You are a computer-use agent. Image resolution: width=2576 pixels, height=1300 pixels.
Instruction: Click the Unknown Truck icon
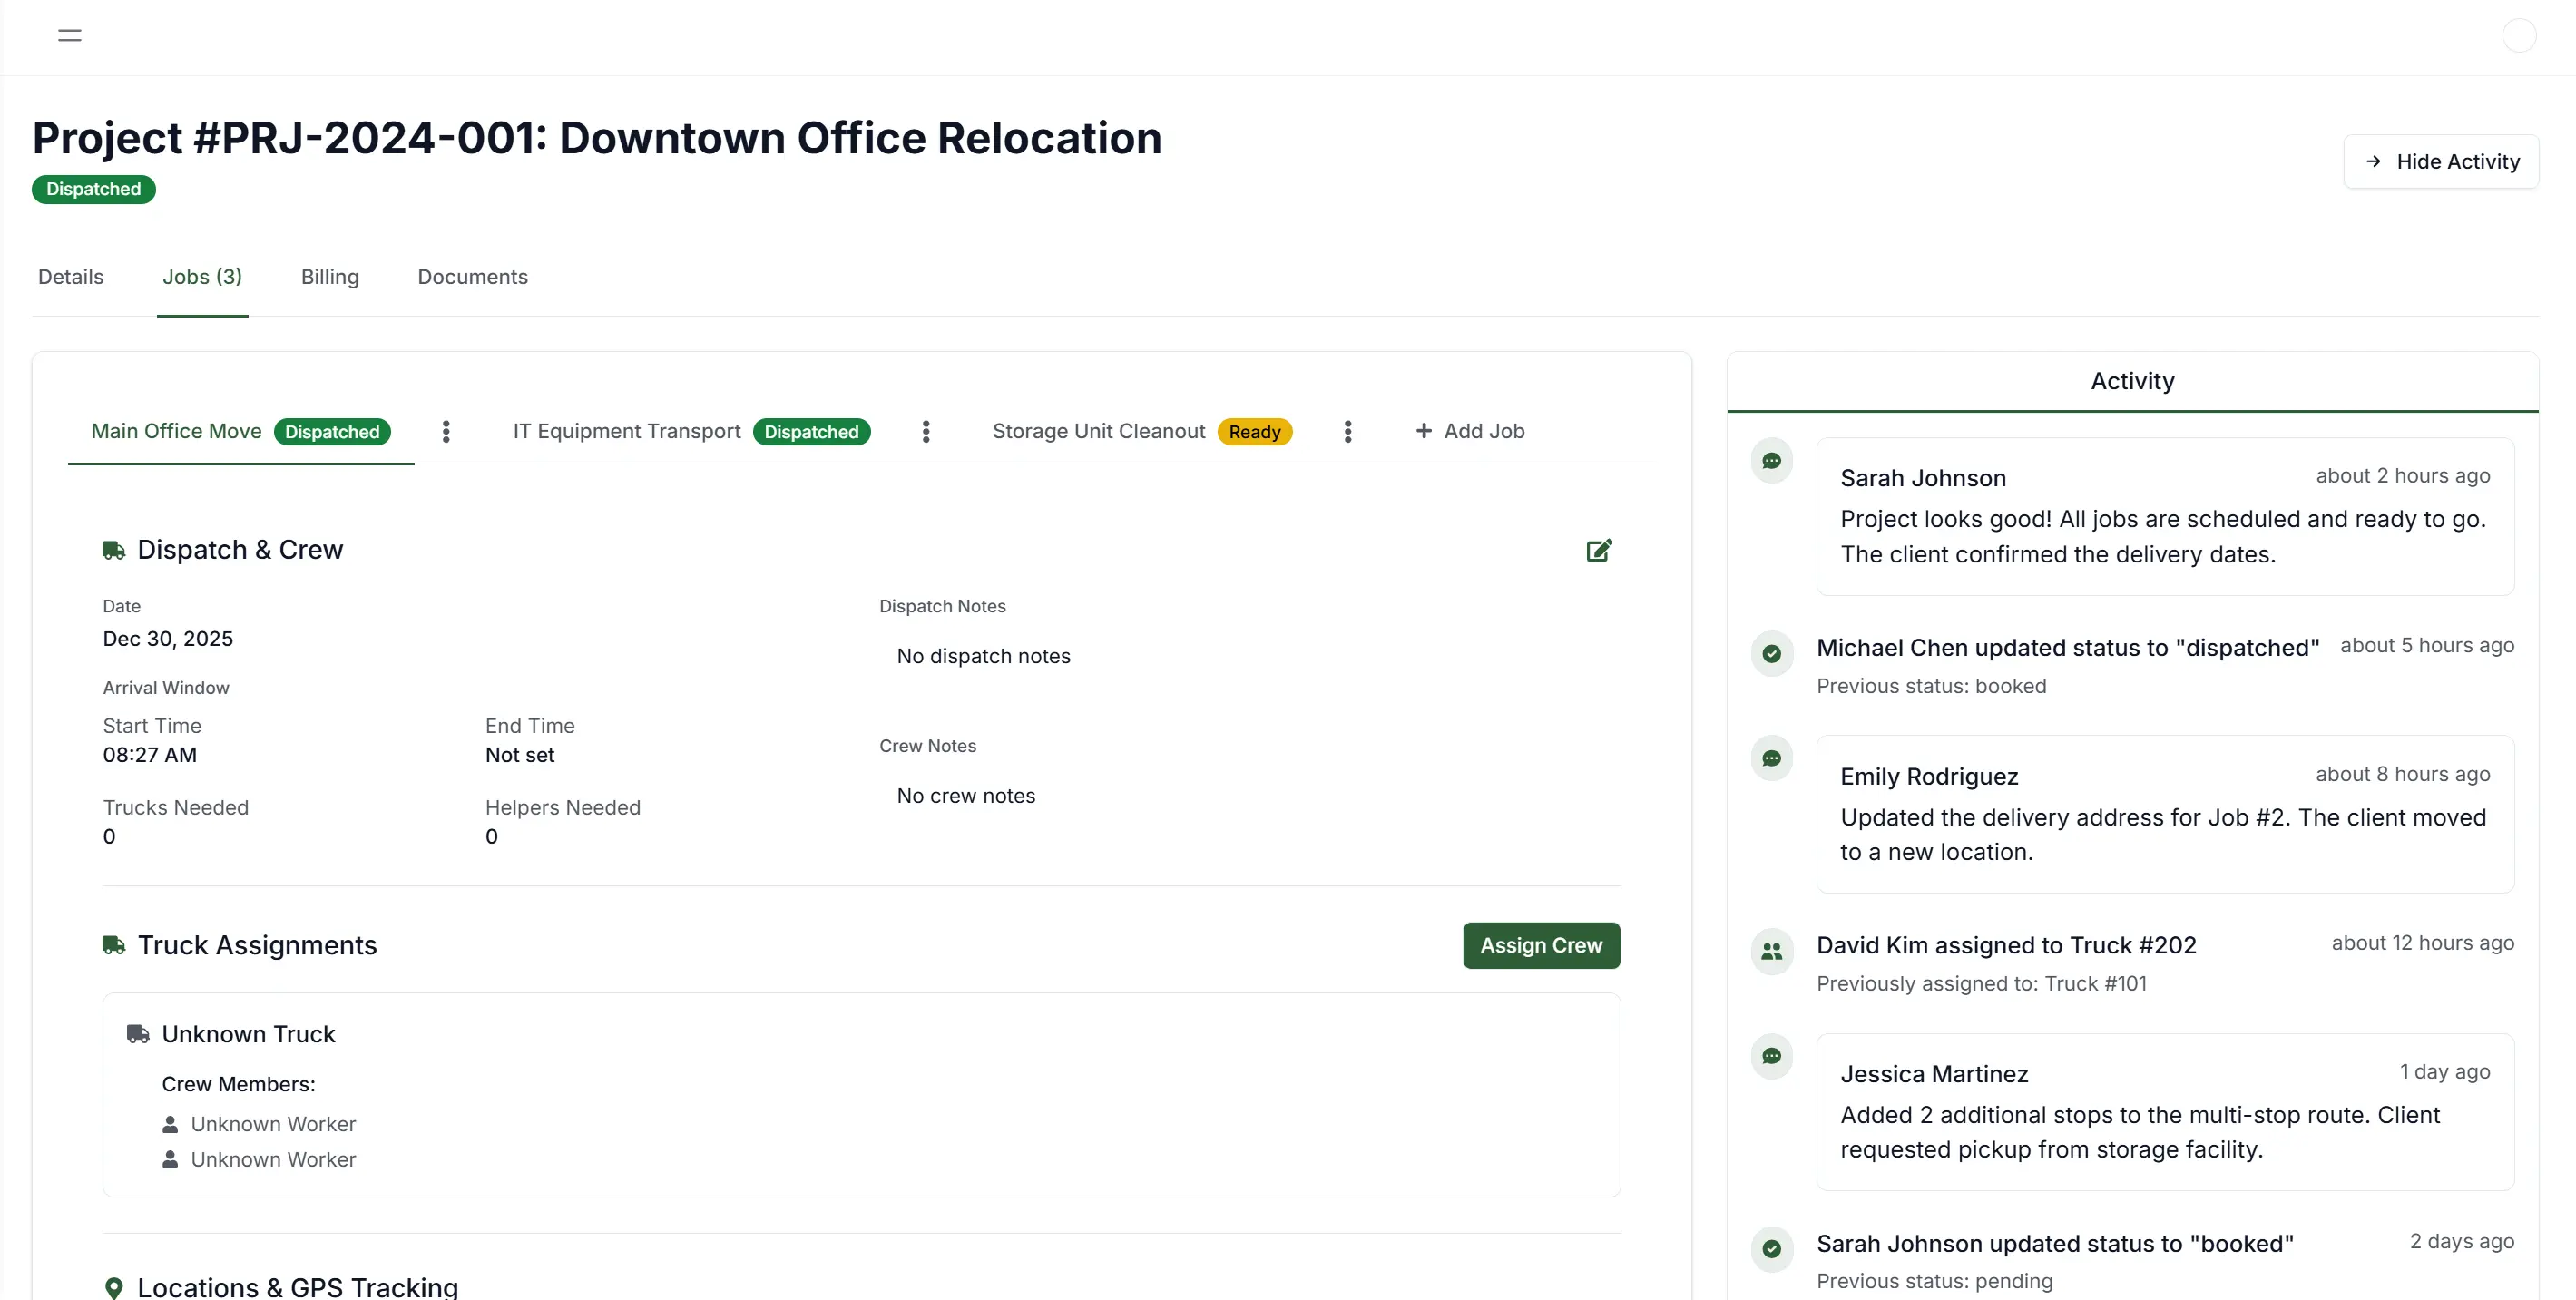[138, 1034]
